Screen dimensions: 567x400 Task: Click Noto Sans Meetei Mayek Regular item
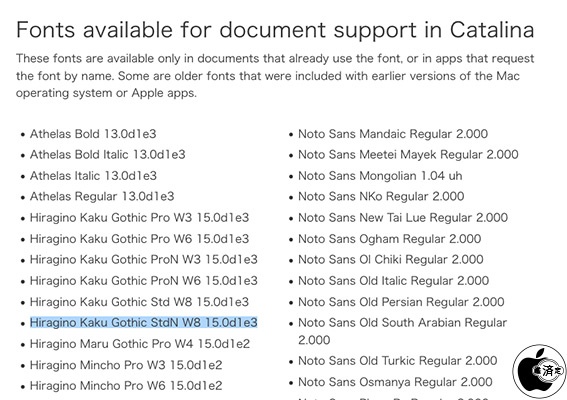click(408, 154)
